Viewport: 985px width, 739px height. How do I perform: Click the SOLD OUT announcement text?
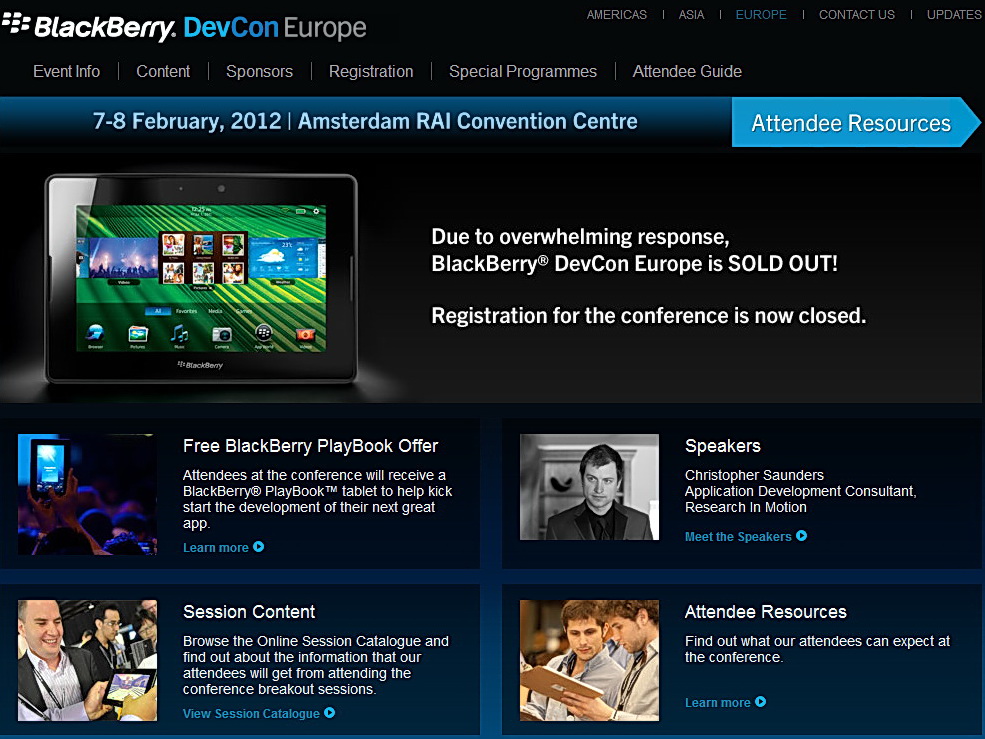tap(634, 249)
